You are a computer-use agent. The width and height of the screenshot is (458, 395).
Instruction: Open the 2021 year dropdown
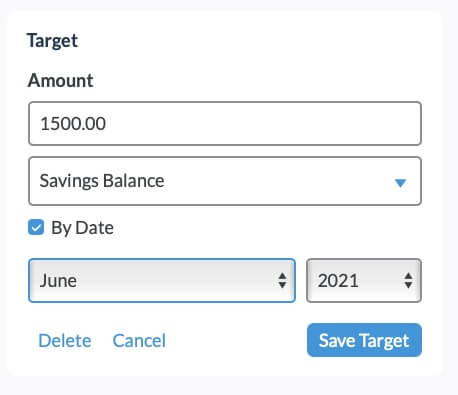coord(364,281)
